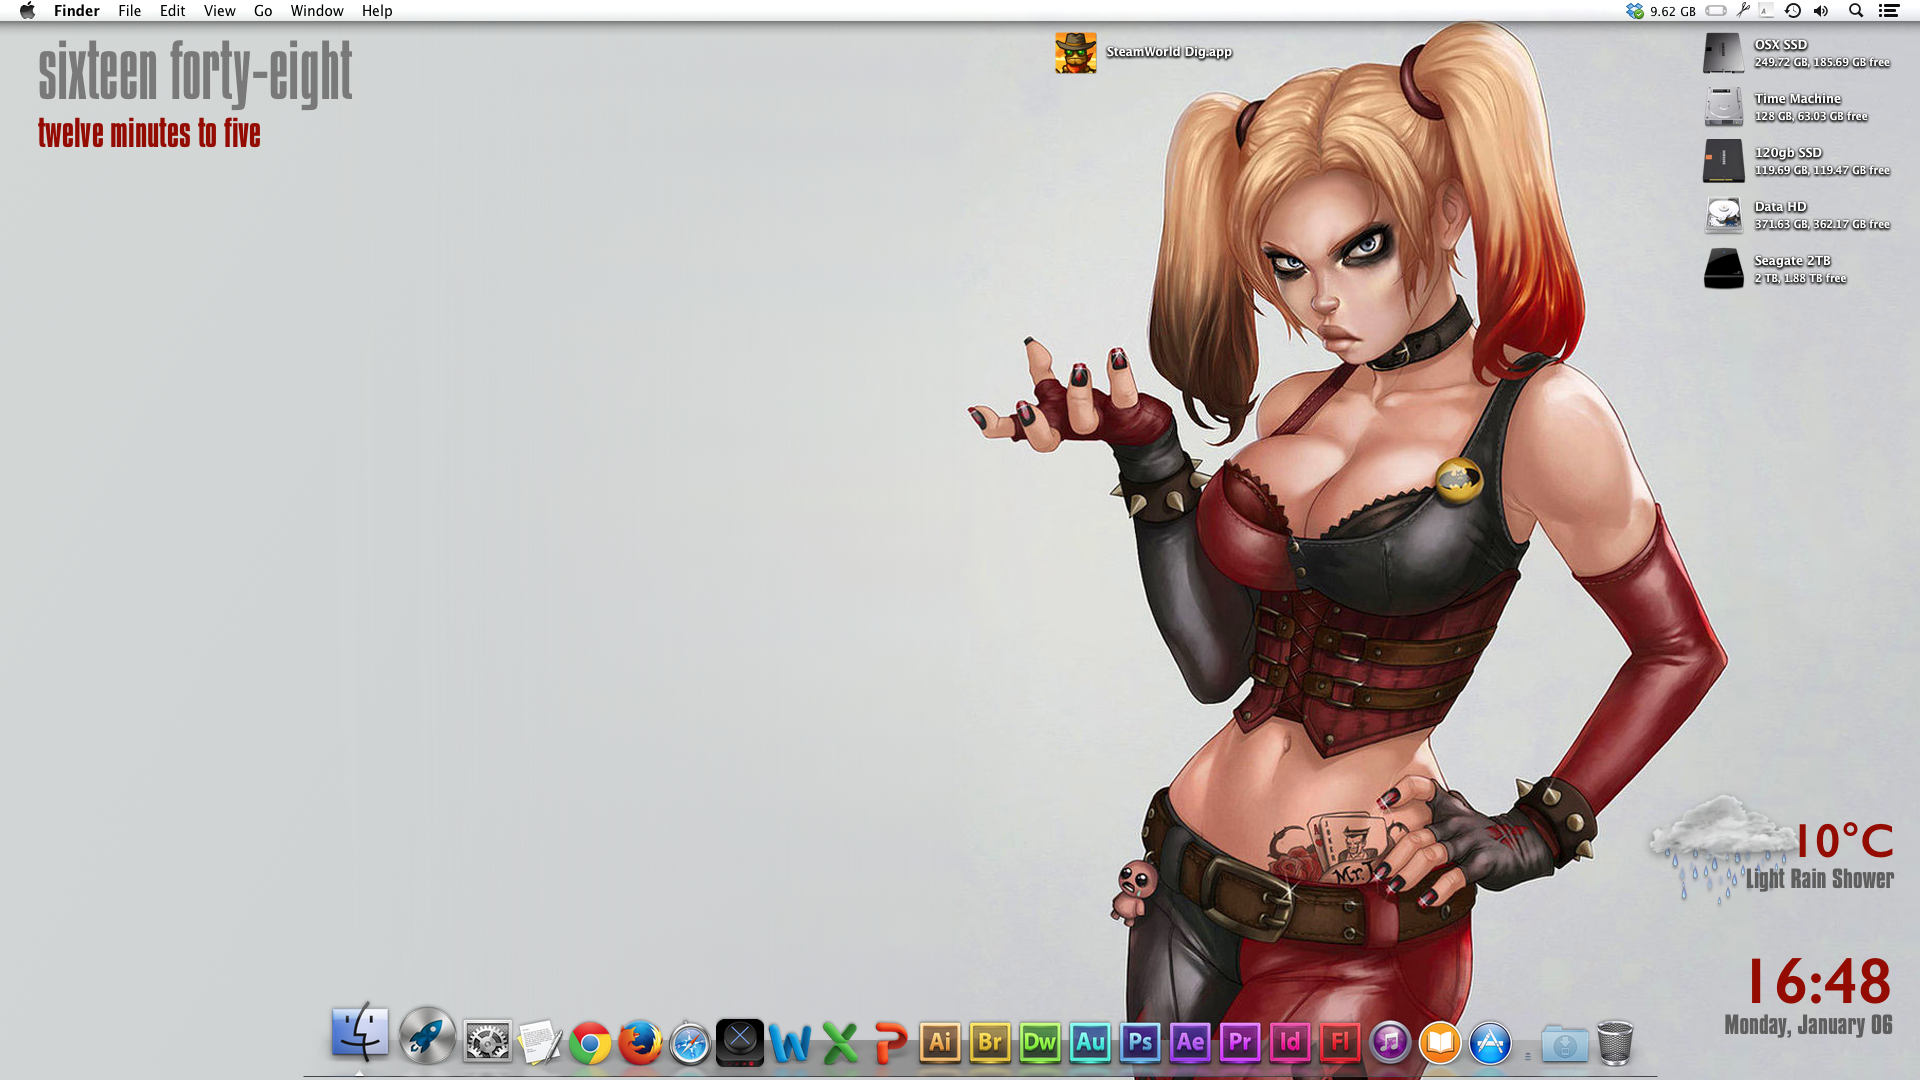Launch Google Chrome from the dock
The image size is (1920, 1080).
pyautogui.click(x=590, y=1043)
